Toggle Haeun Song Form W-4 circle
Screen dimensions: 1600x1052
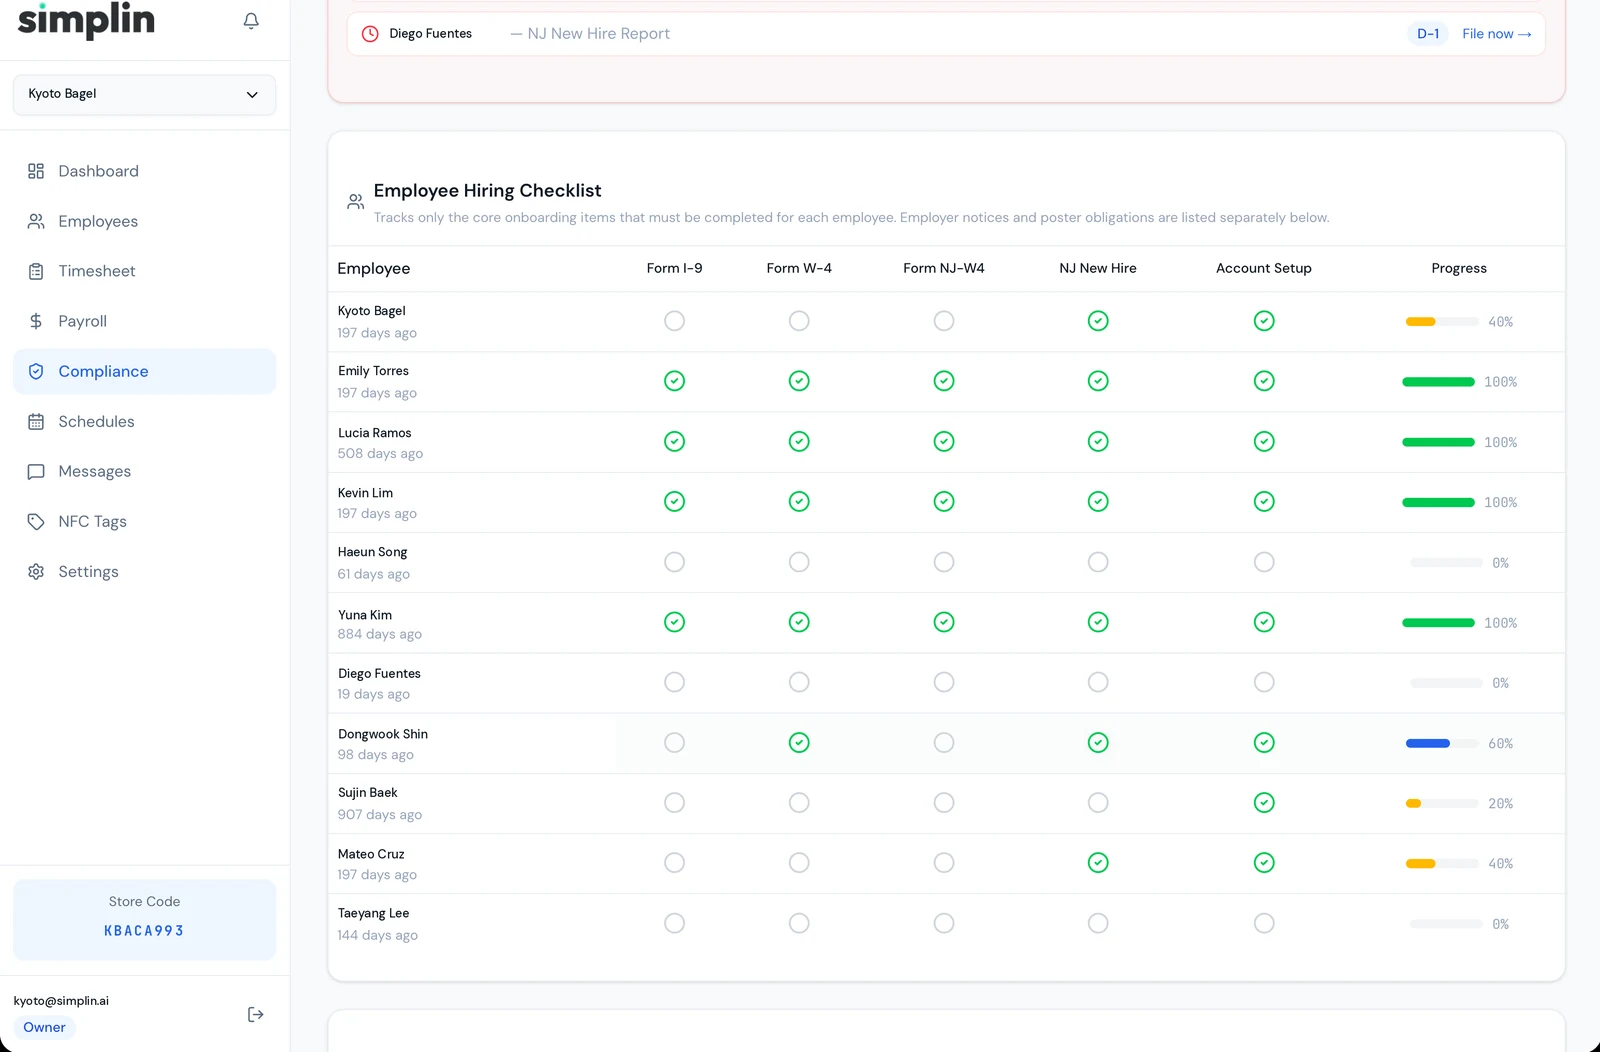799,562
